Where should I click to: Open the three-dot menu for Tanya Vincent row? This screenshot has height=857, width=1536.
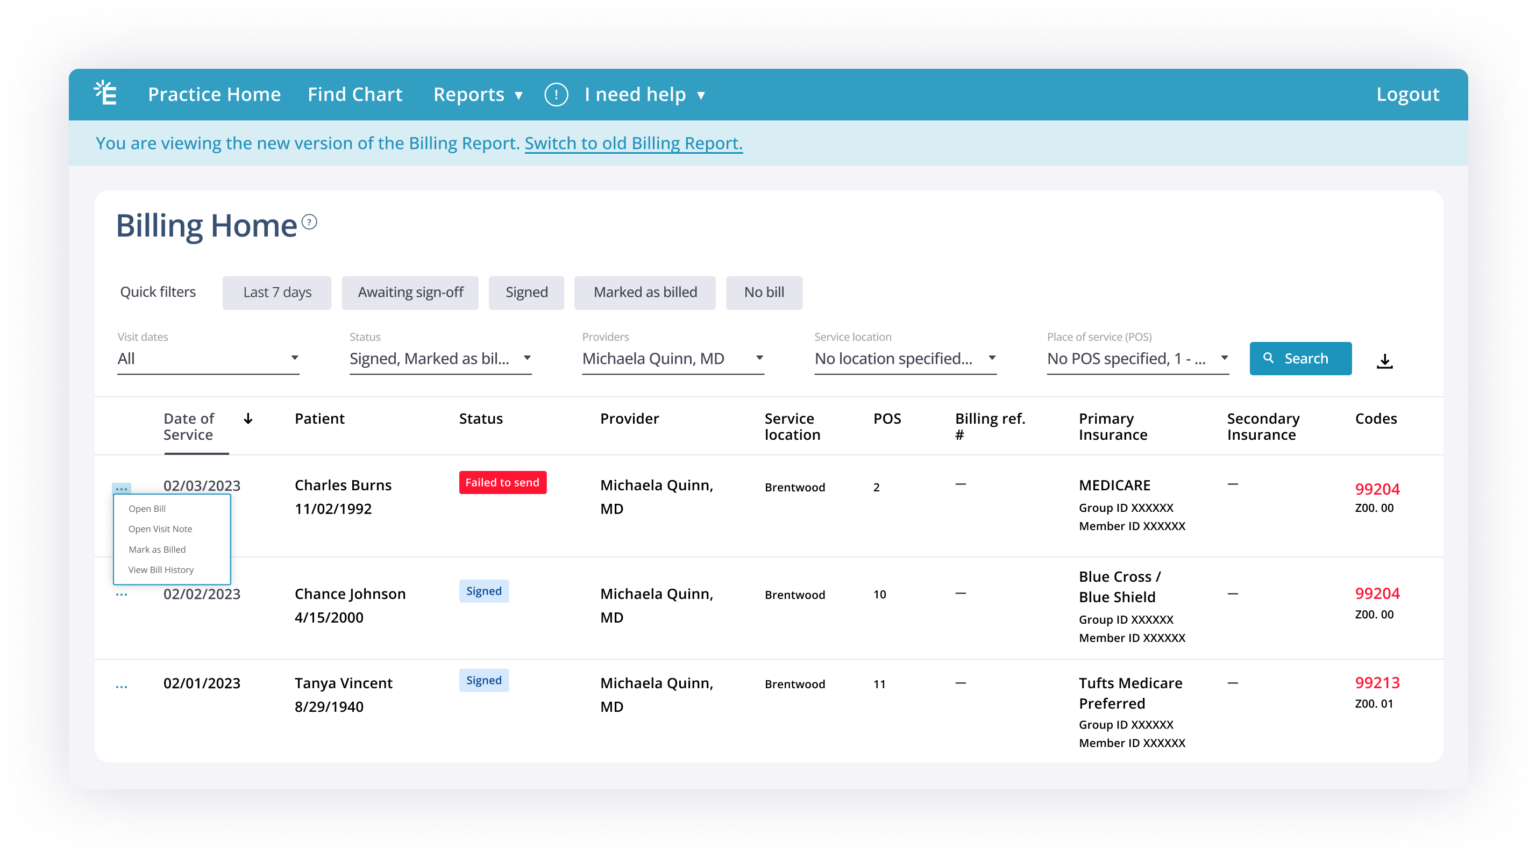(121, 686)
